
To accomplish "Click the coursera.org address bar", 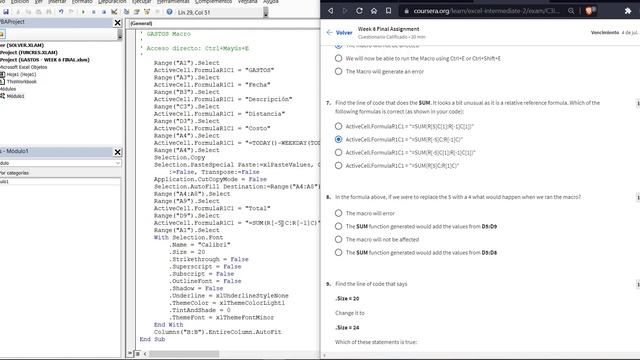I will click(486, 11).
